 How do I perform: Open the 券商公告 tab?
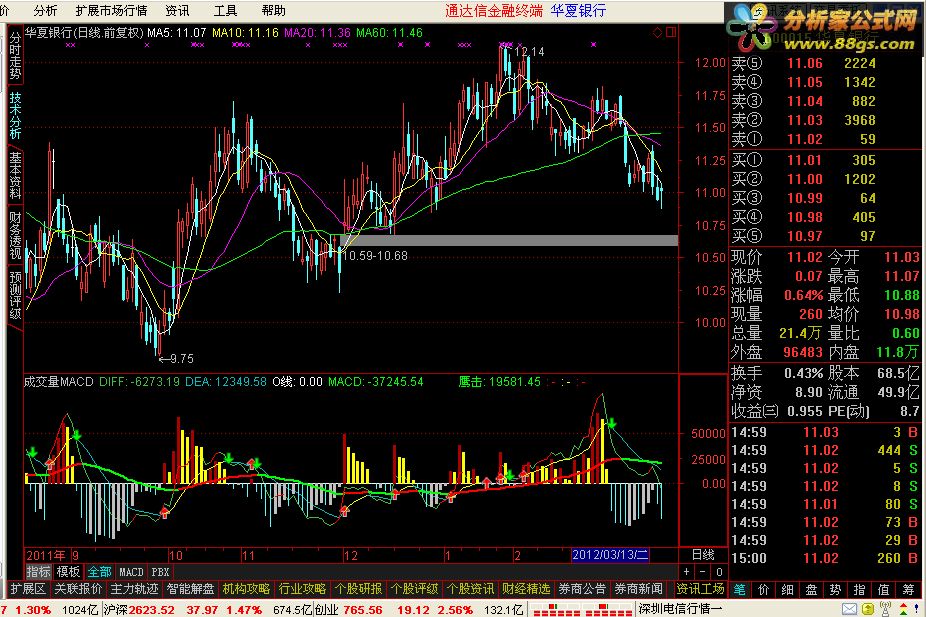coord(582,589)
